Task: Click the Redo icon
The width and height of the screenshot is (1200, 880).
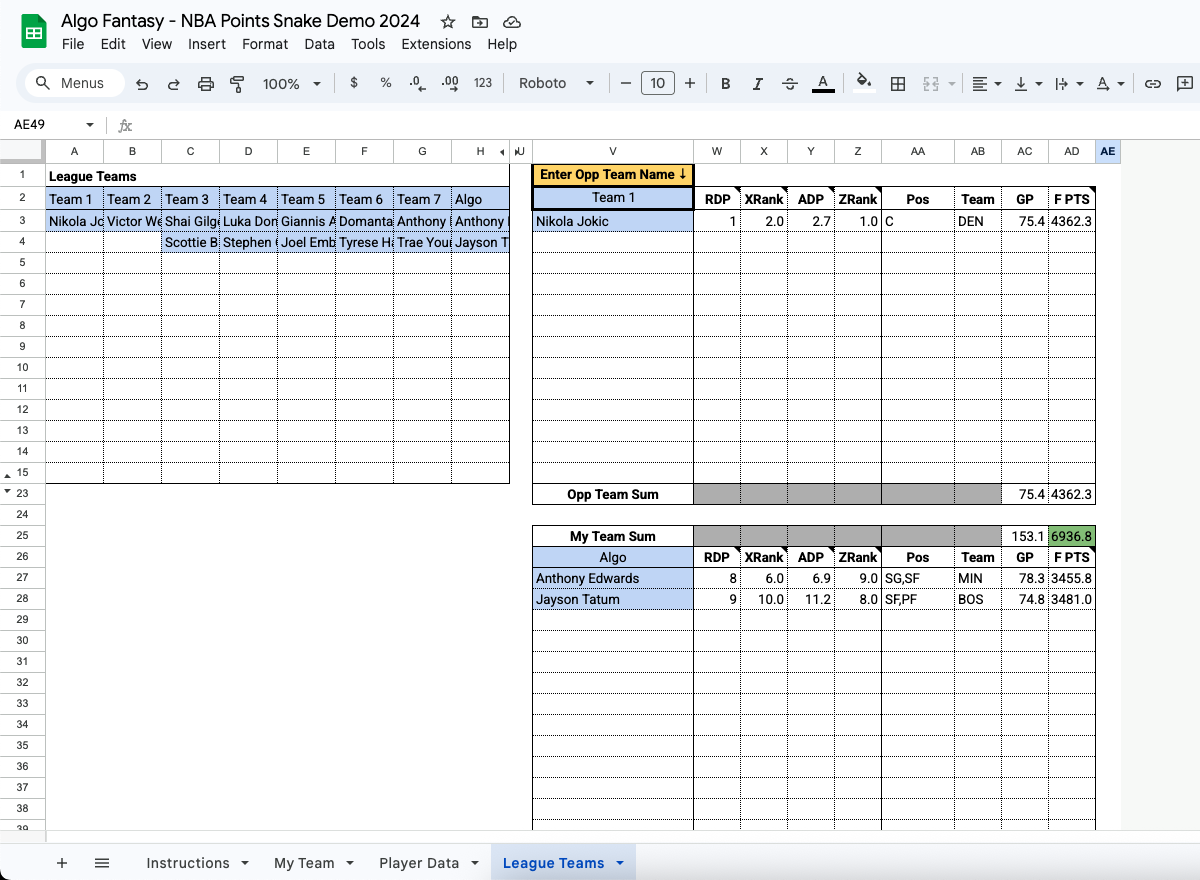Action: pos(174,84)
